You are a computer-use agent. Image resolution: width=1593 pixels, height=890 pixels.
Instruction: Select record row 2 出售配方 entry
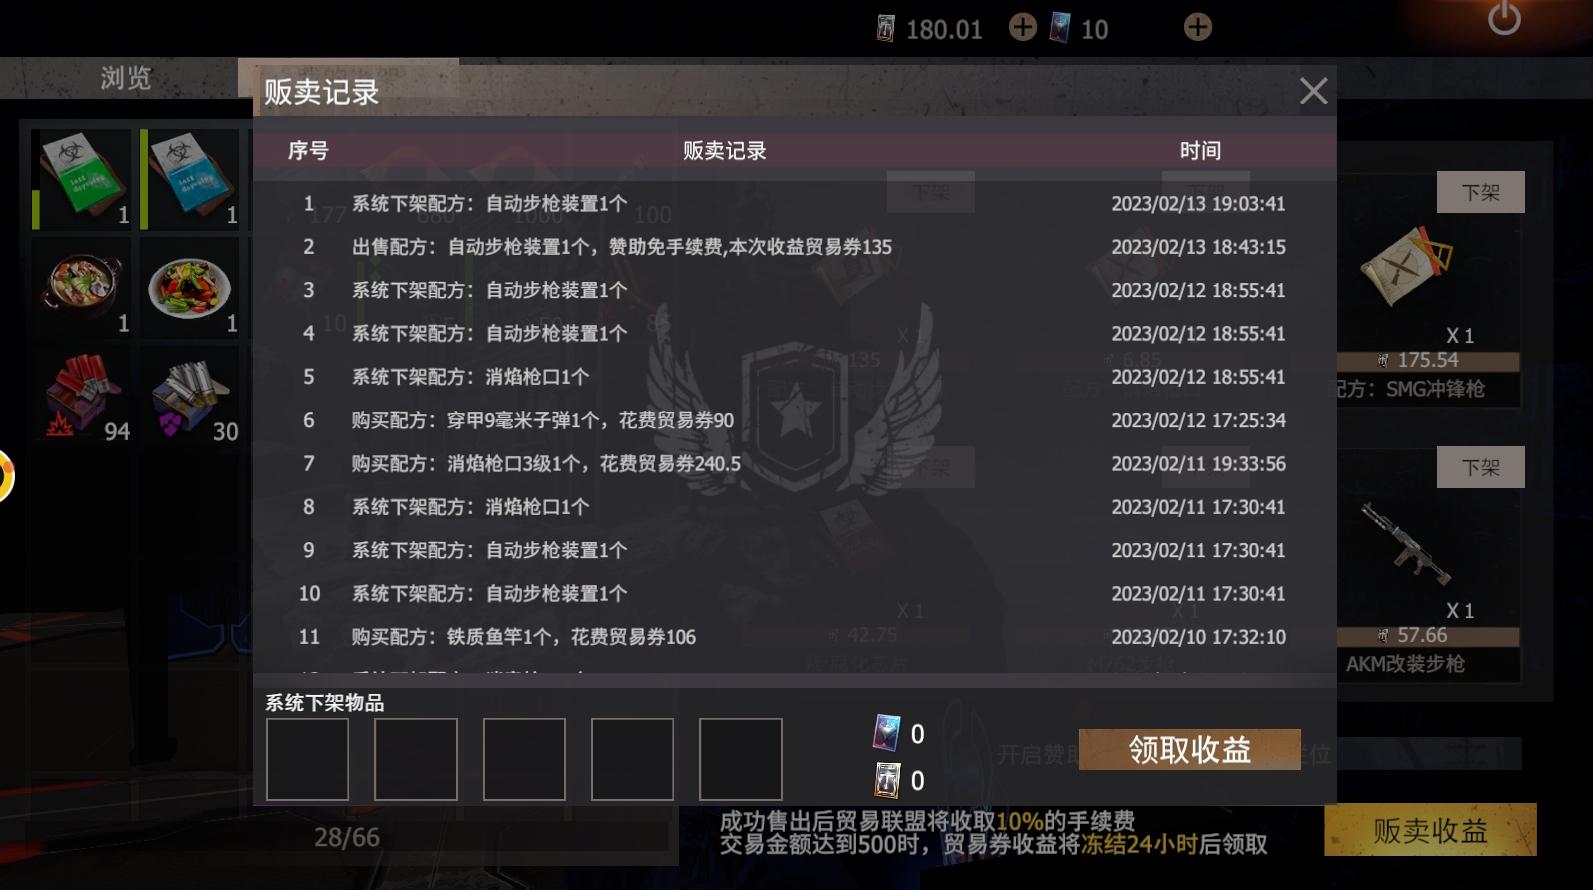point(795,247)
